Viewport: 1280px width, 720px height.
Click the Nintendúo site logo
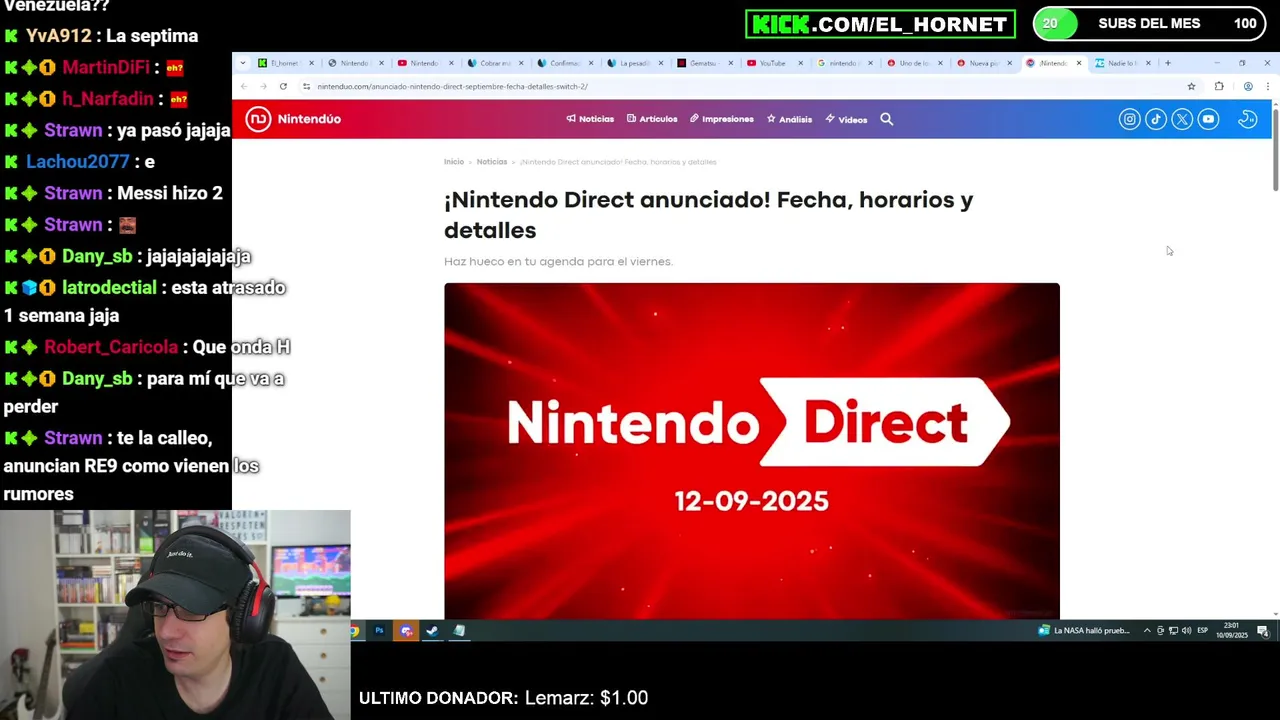(x=294, y=119)
